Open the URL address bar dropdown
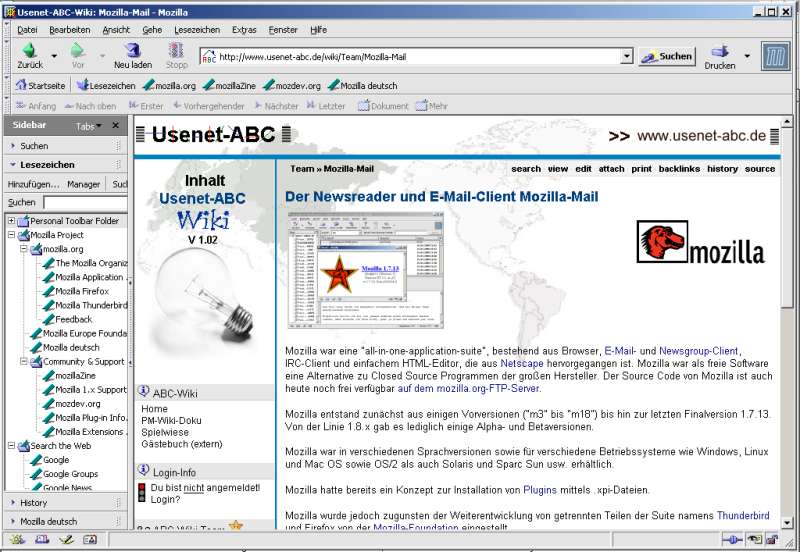800x552 pixels. click(x=627, y=57)
